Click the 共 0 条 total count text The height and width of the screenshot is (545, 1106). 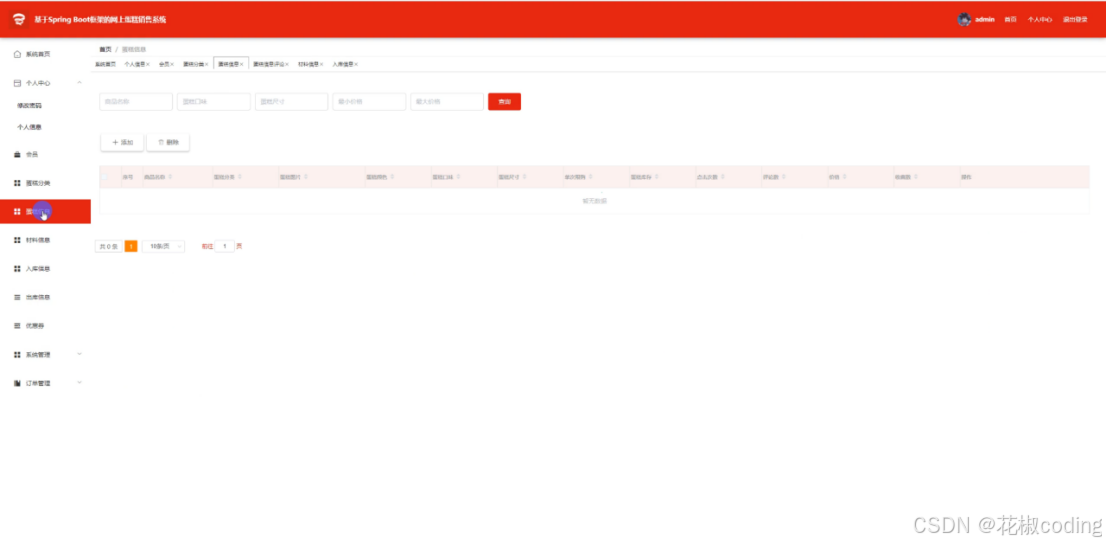[108, 246]
